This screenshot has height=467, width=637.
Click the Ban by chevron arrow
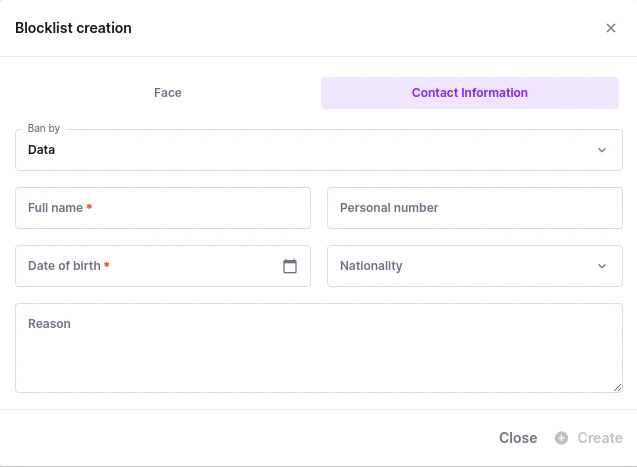[602, 150]
